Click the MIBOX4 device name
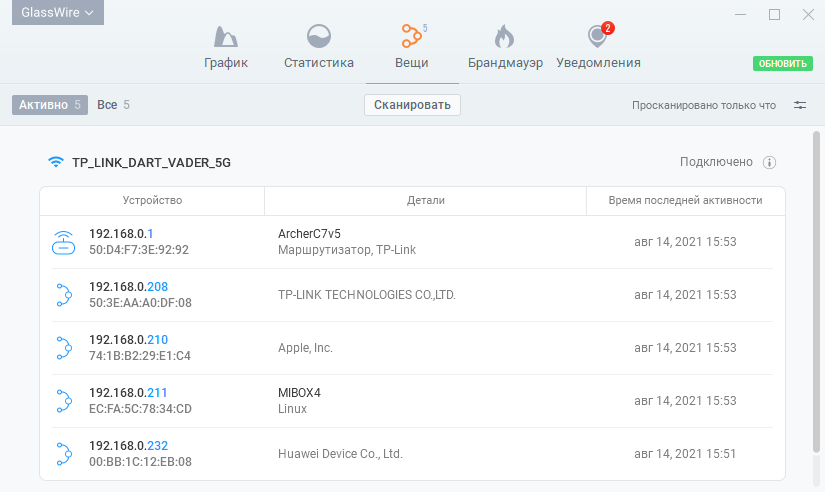This screenshot has width=825, height=492. (x=299, y=393)
